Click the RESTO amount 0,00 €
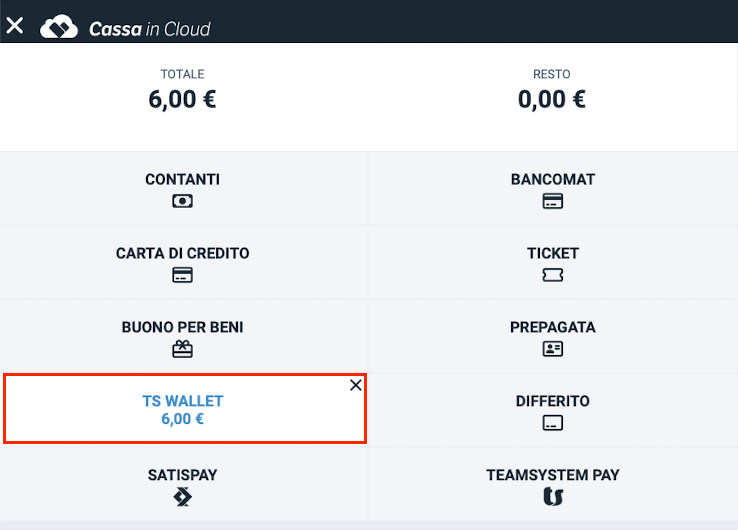738x530 pixels. (x=552, y=99)
